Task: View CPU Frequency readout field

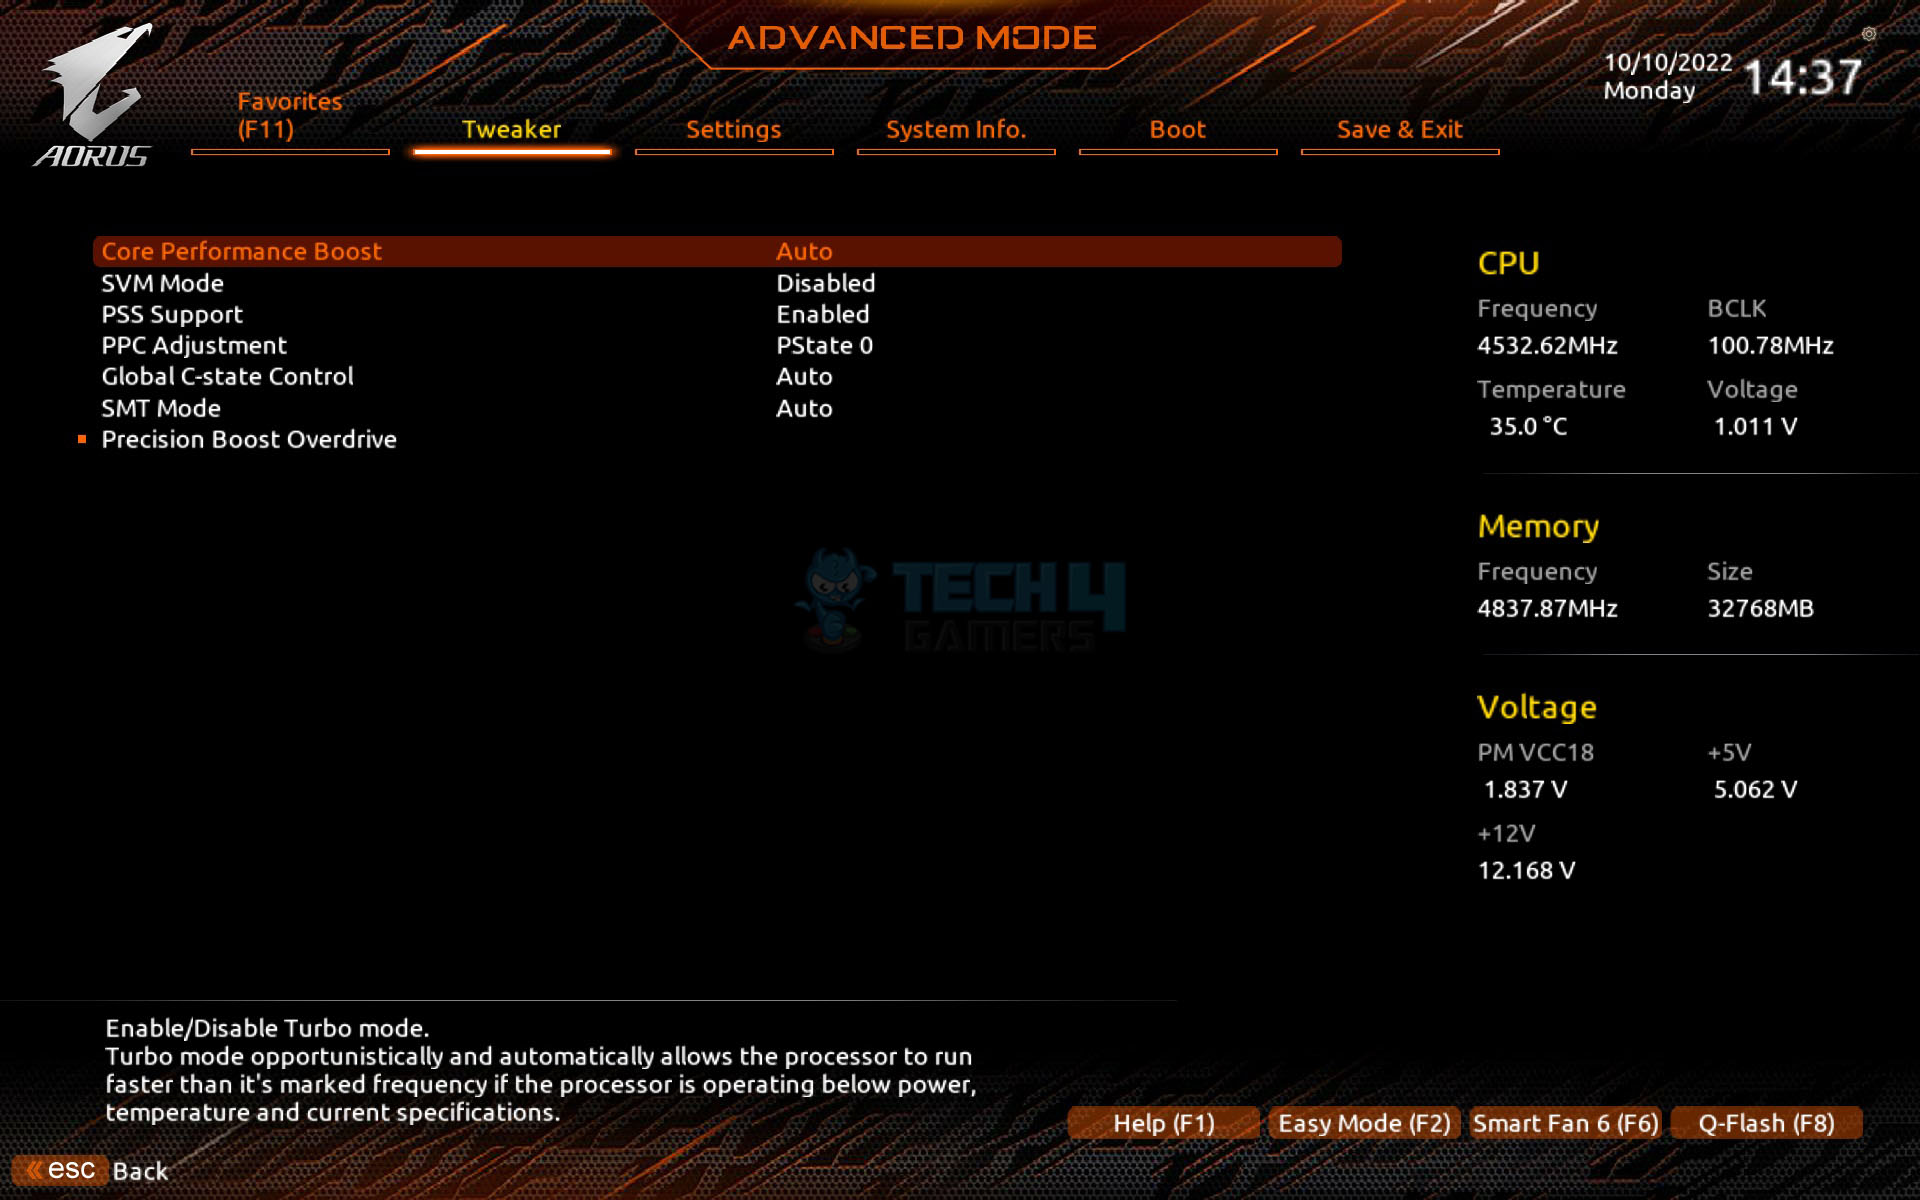Action: [1545, 344]
